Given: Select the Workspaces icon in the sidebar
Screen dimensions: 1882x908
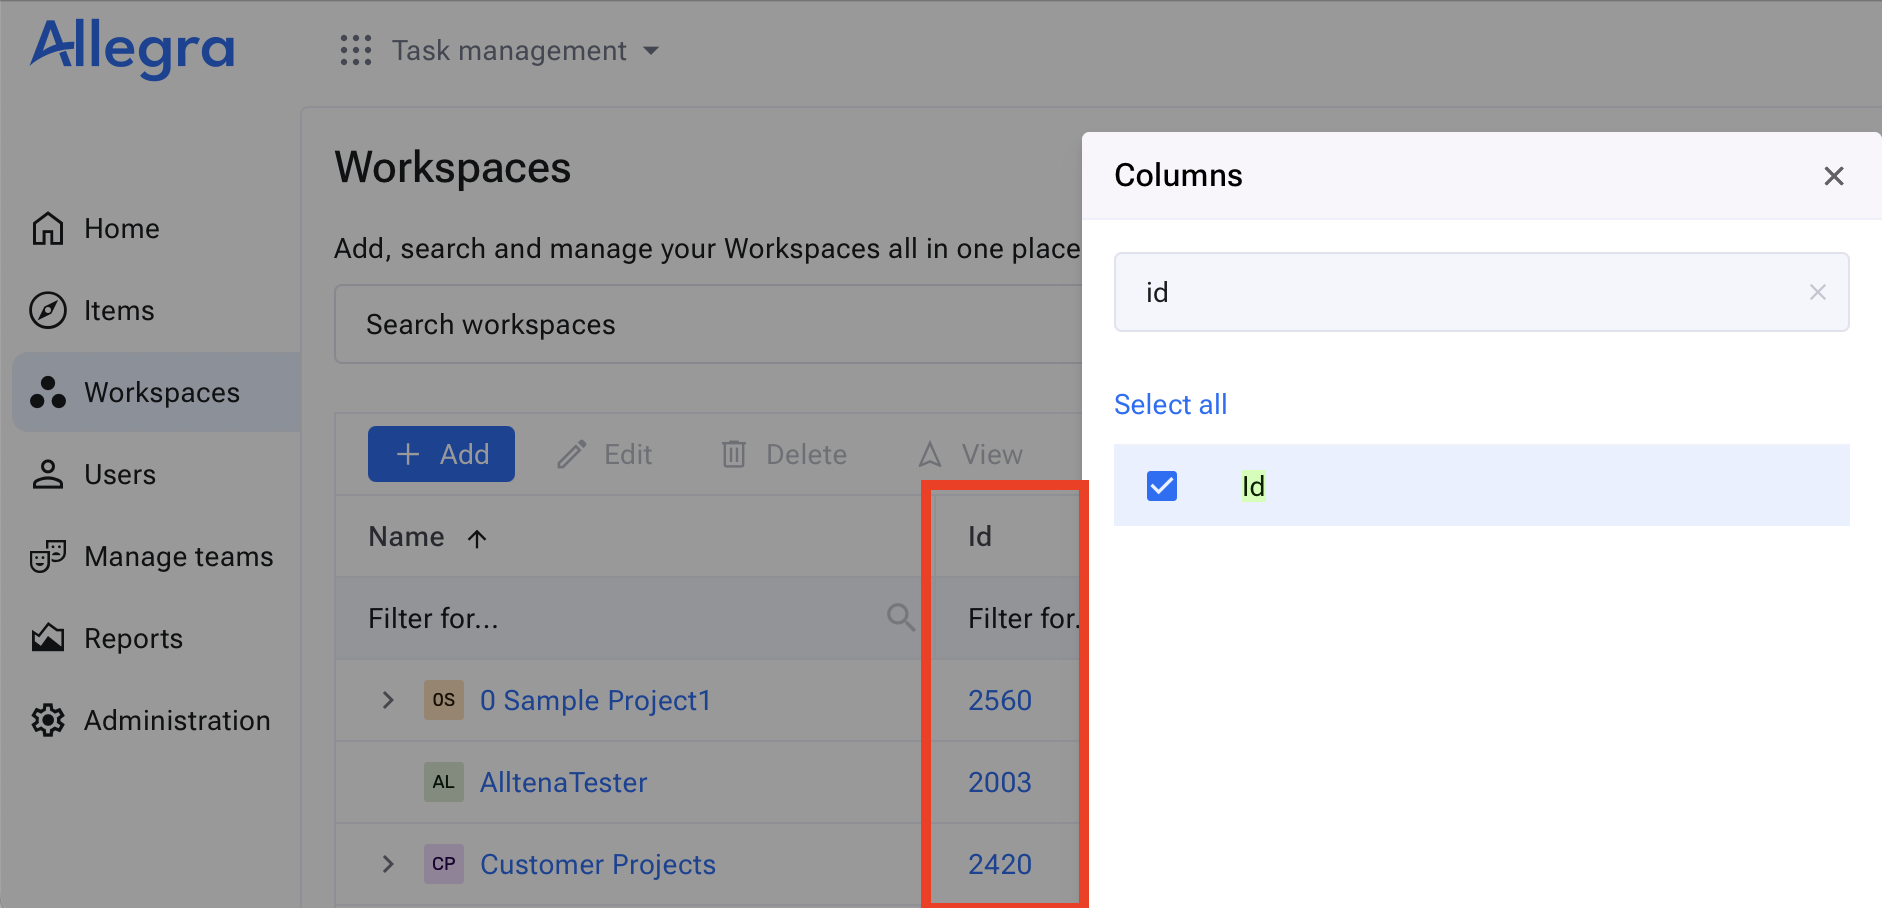Looking at the screenshot, I should click(47, 392).
